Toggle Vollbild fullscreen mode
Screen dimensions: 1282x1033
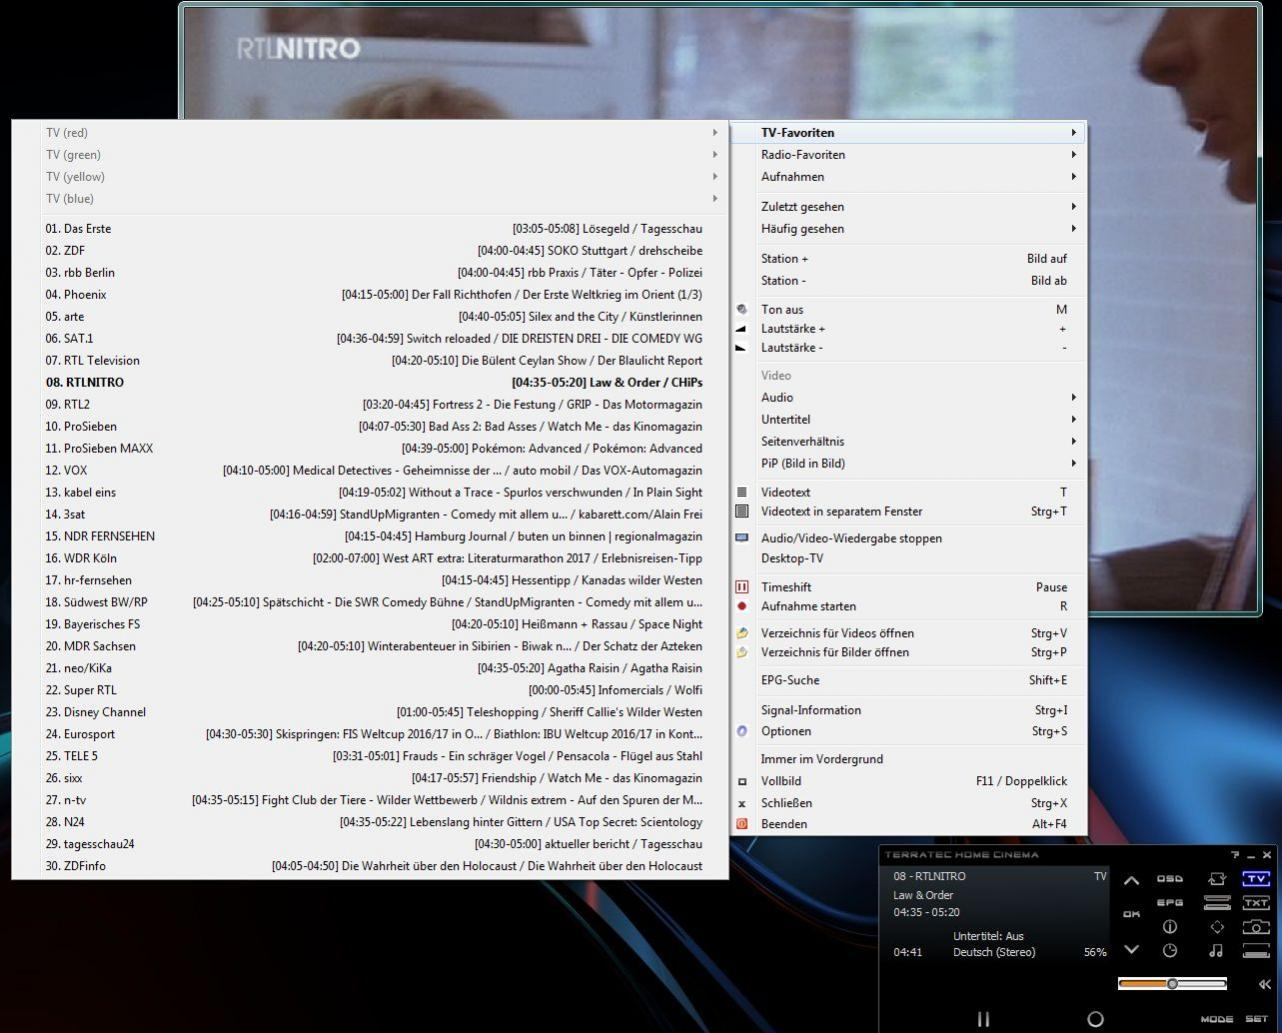(908, 781)
